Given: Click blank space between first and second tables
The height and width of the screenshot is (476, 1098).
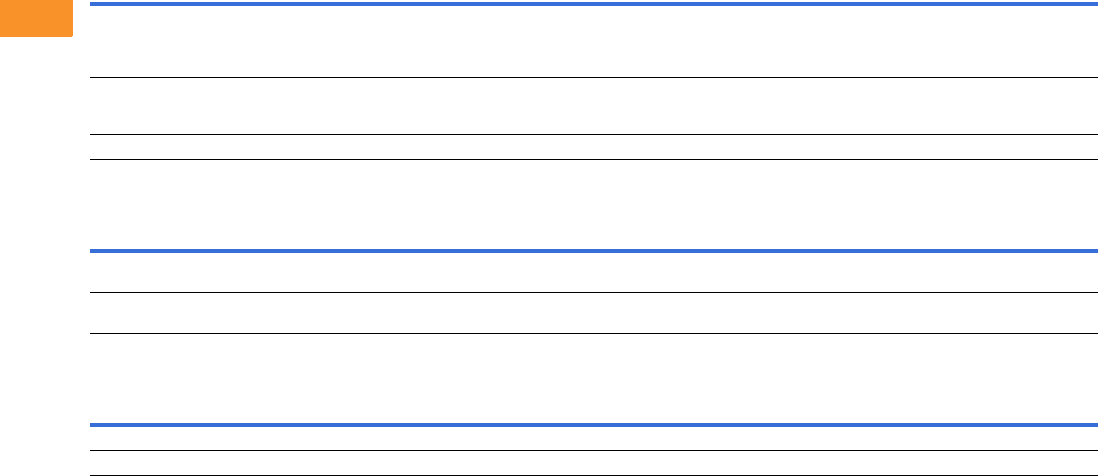Looking at the screenshot, I should click(x=594, y=204).
